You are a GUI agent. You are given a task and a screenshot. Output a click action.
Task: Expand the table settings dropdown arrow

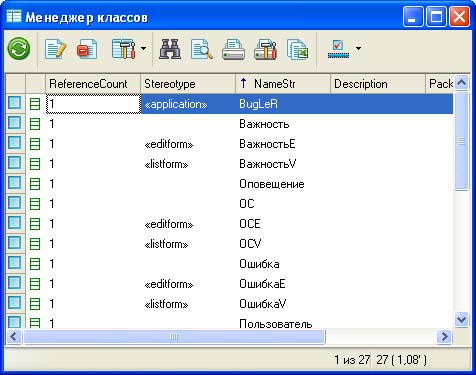coord(143,49)
